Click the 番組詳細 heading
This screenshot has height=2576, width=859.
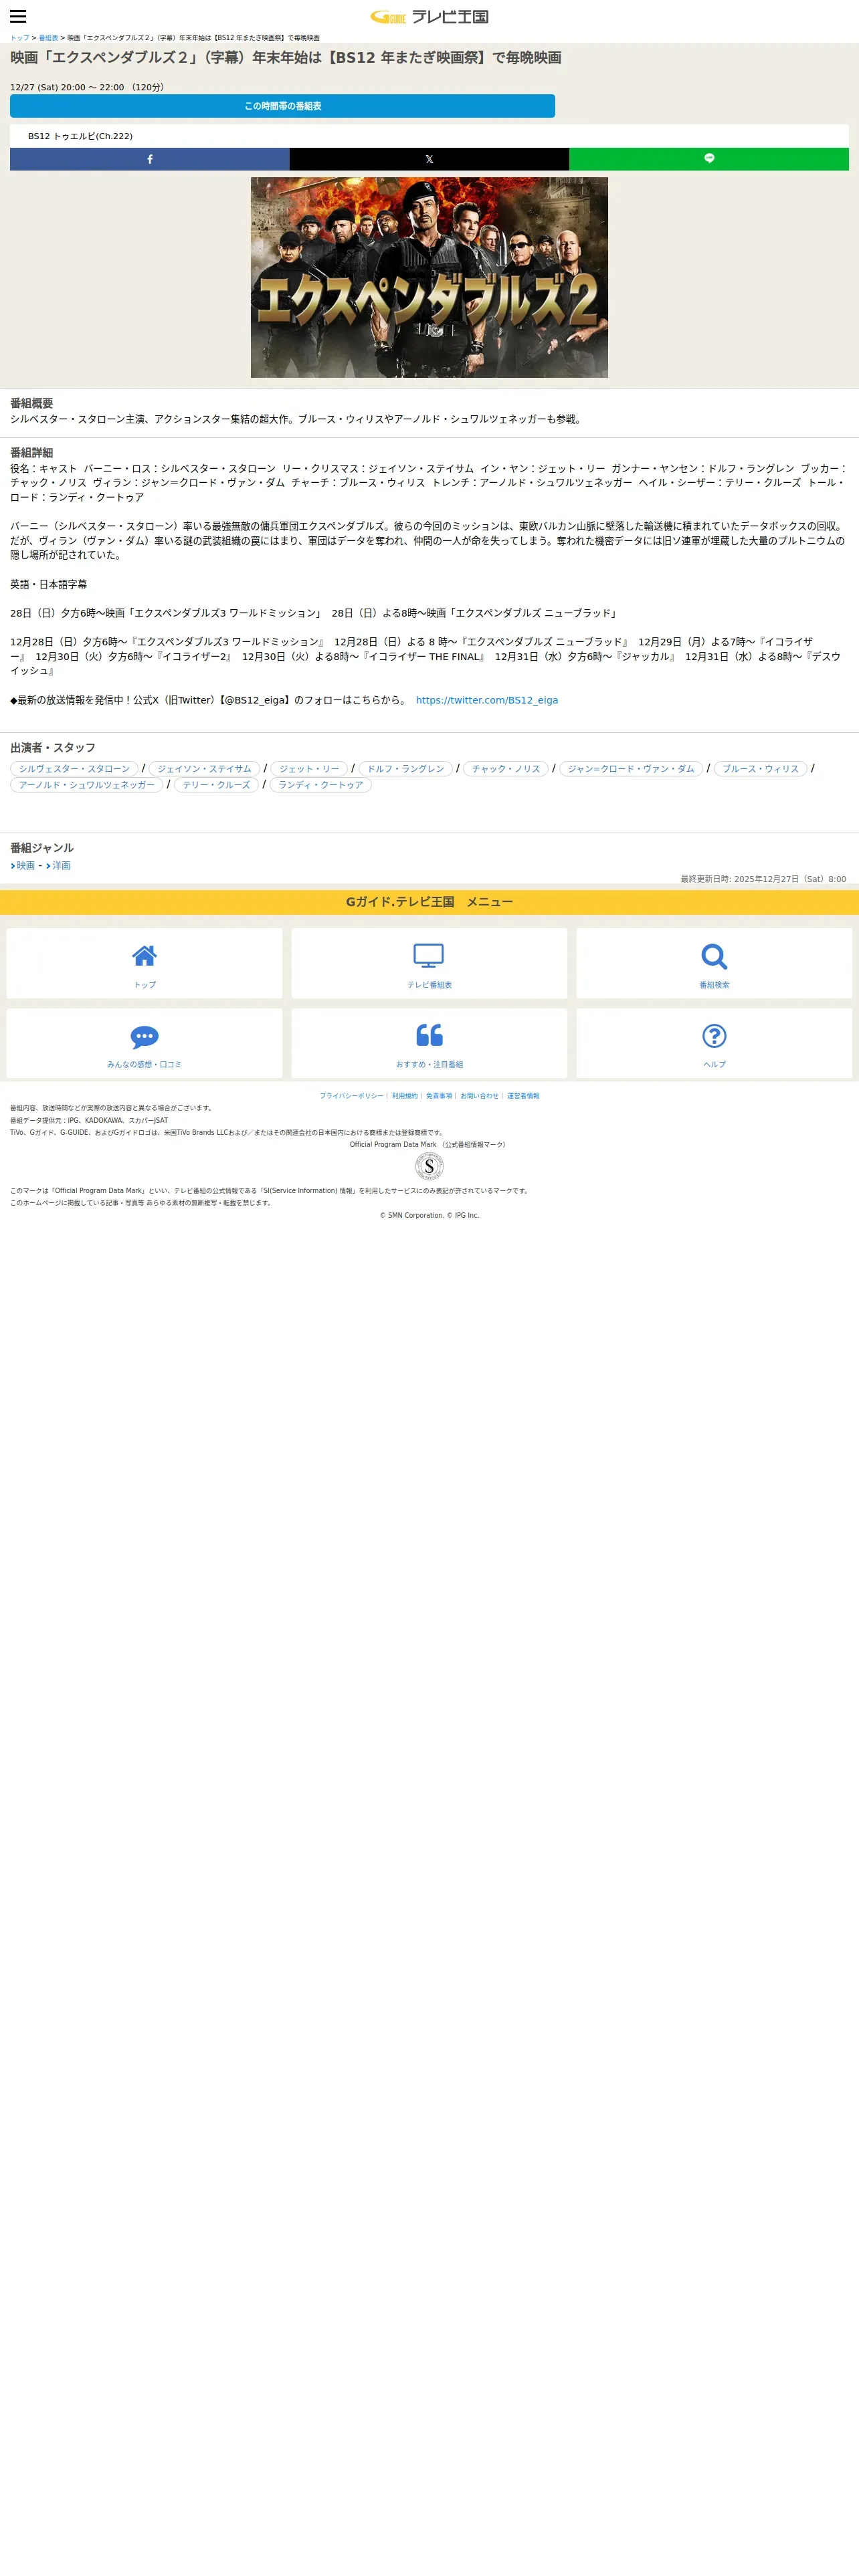pos(31,453)
